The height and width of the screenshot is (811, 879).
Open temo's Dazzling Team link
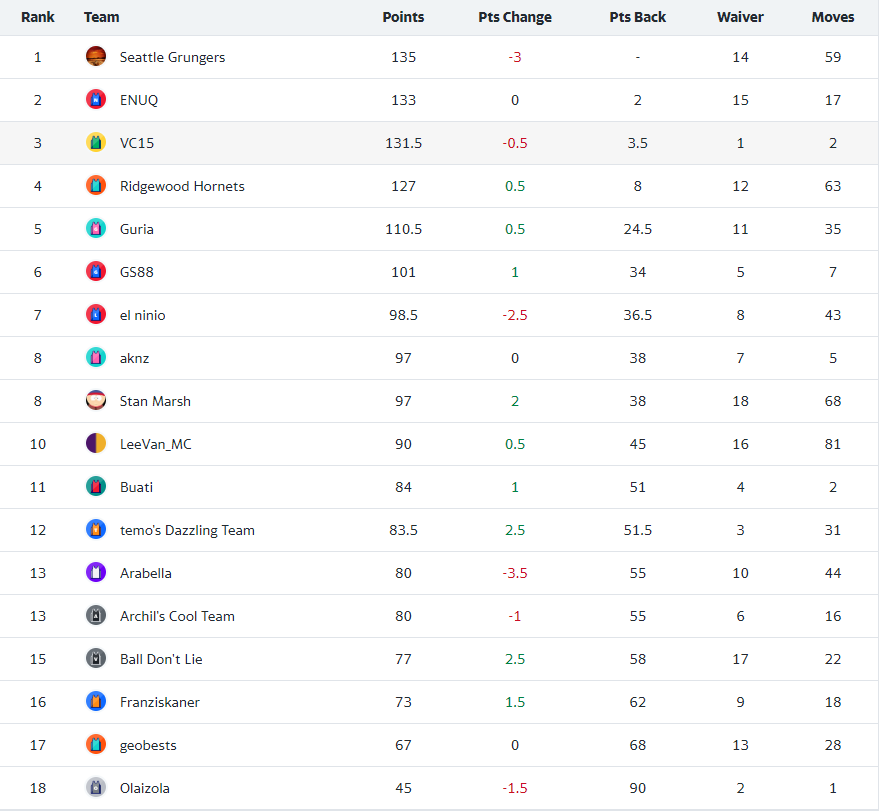(187, 530)
